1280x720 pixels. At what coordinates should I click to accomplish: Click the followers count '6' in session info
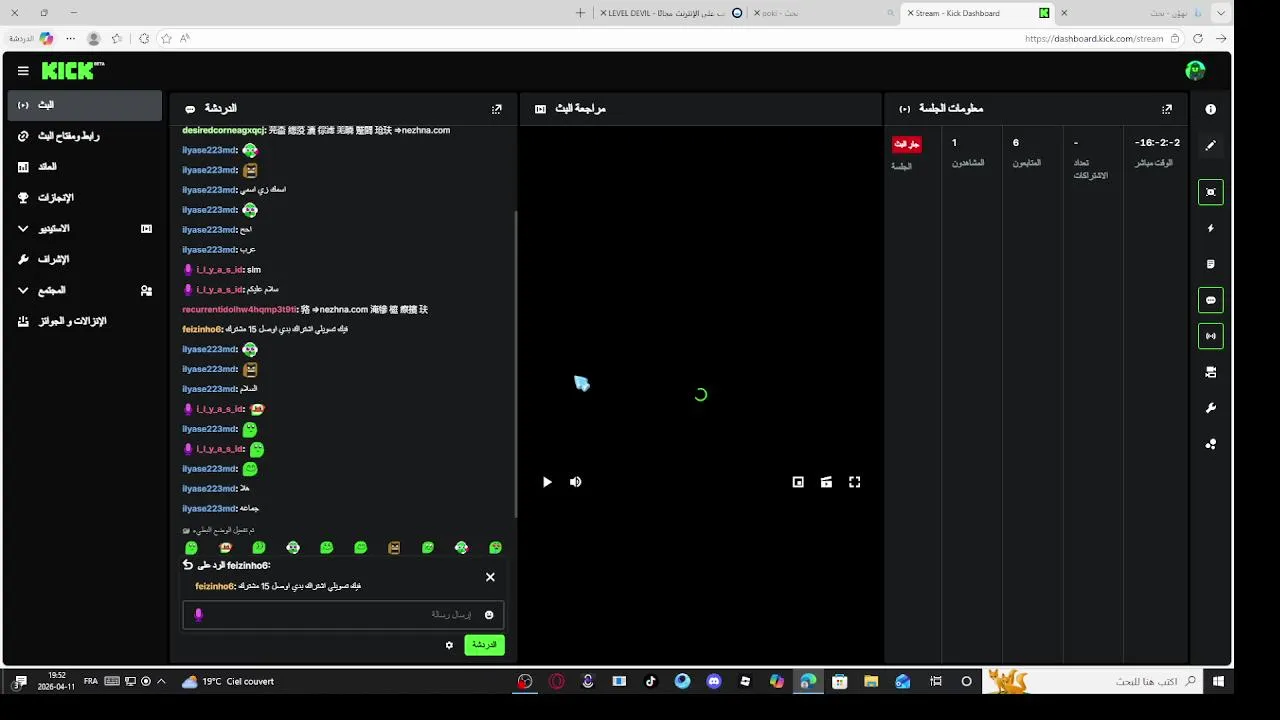click(1016, 143)
